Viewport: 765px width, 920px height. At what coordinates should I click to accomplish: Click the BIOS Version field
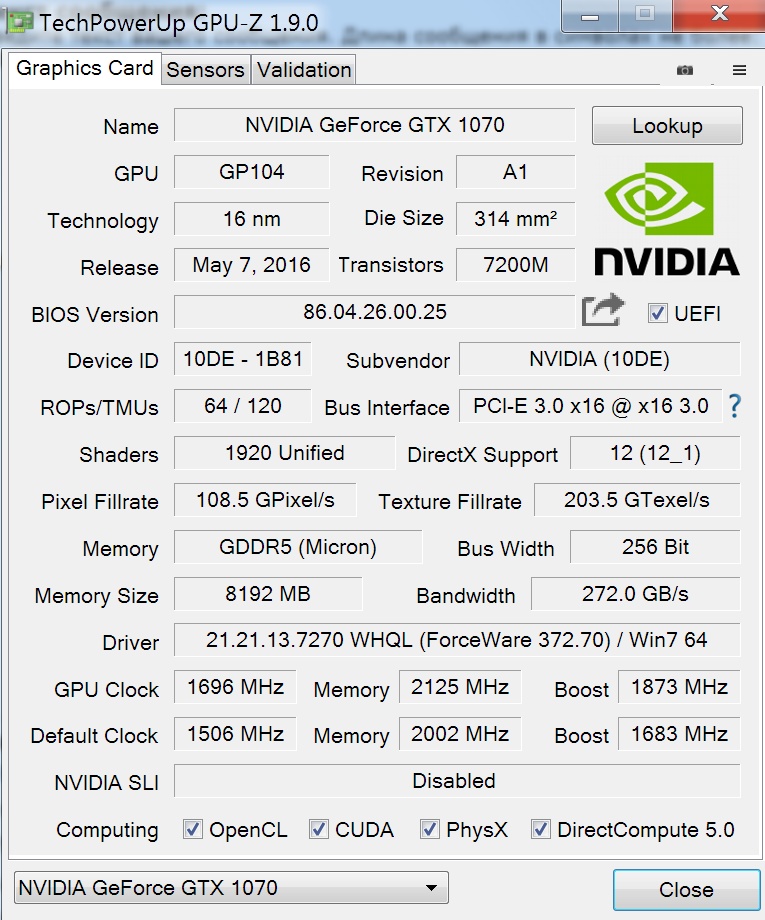[x=375, y=312]
